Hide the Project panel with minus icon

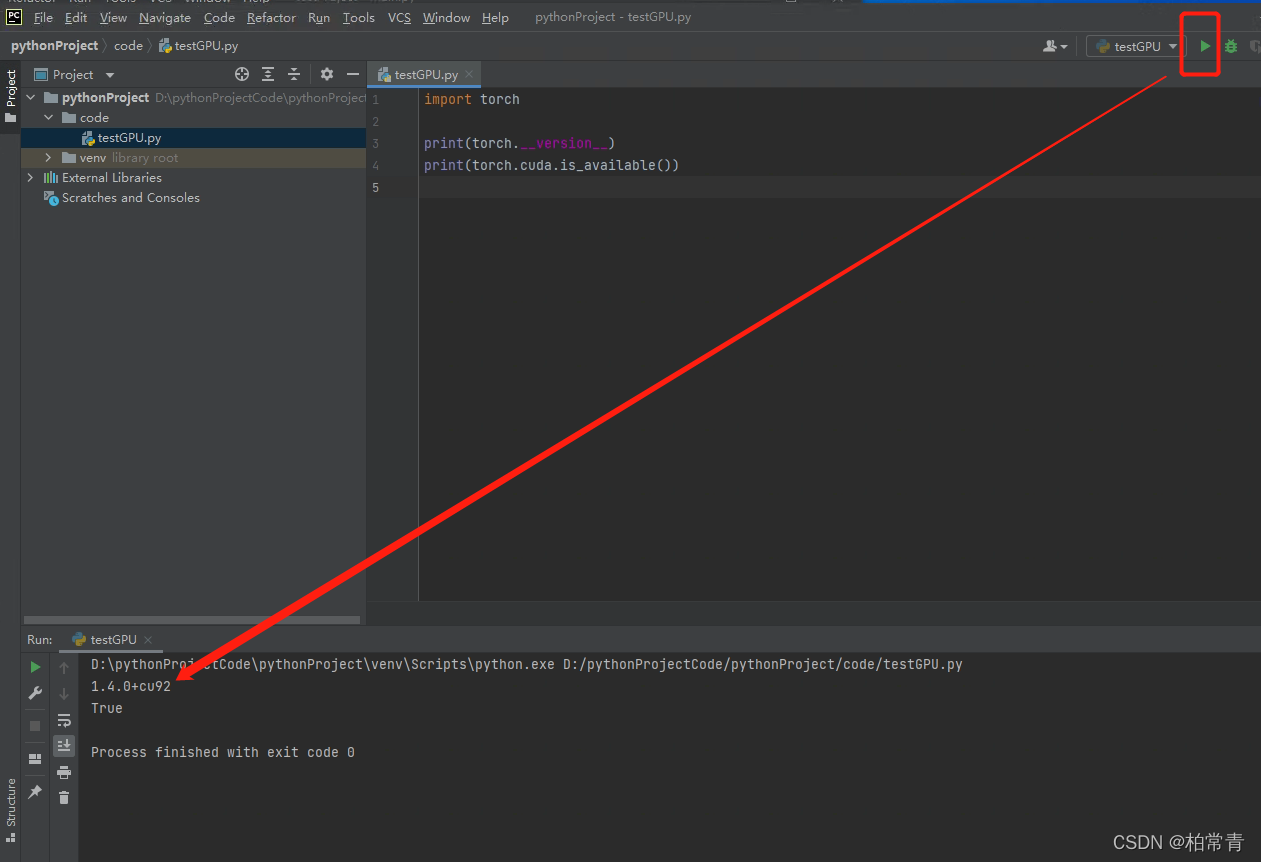(352, 74)
